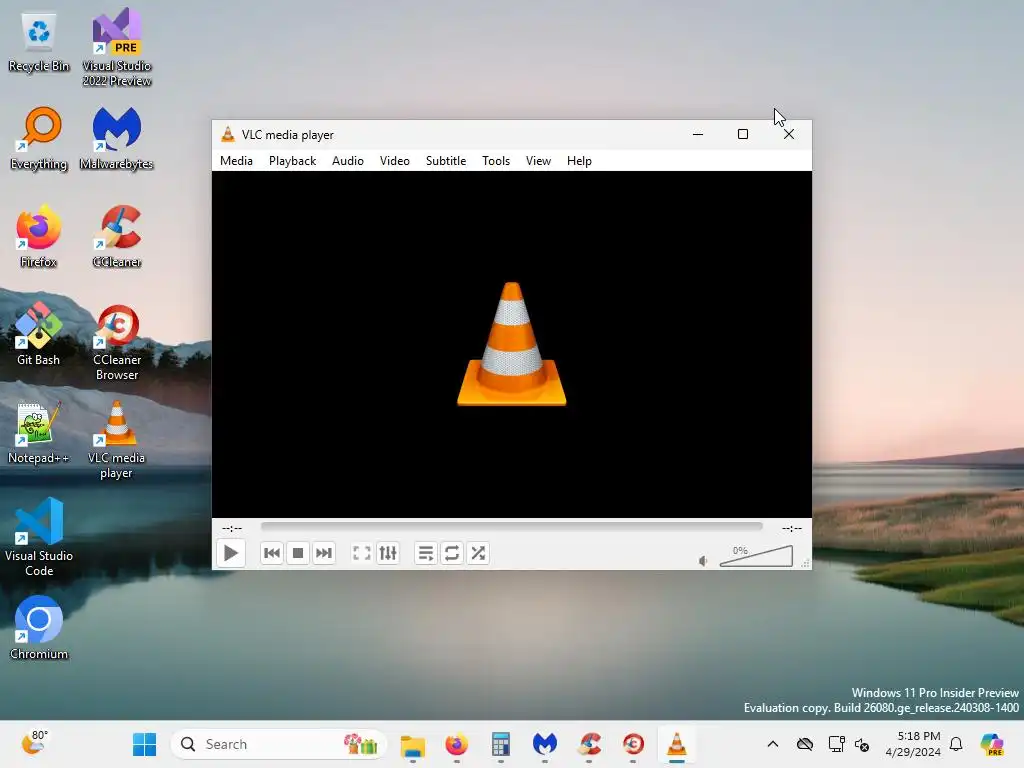Open CCleaner from the taskbar

pyautogui.click(x=589, y=744)
